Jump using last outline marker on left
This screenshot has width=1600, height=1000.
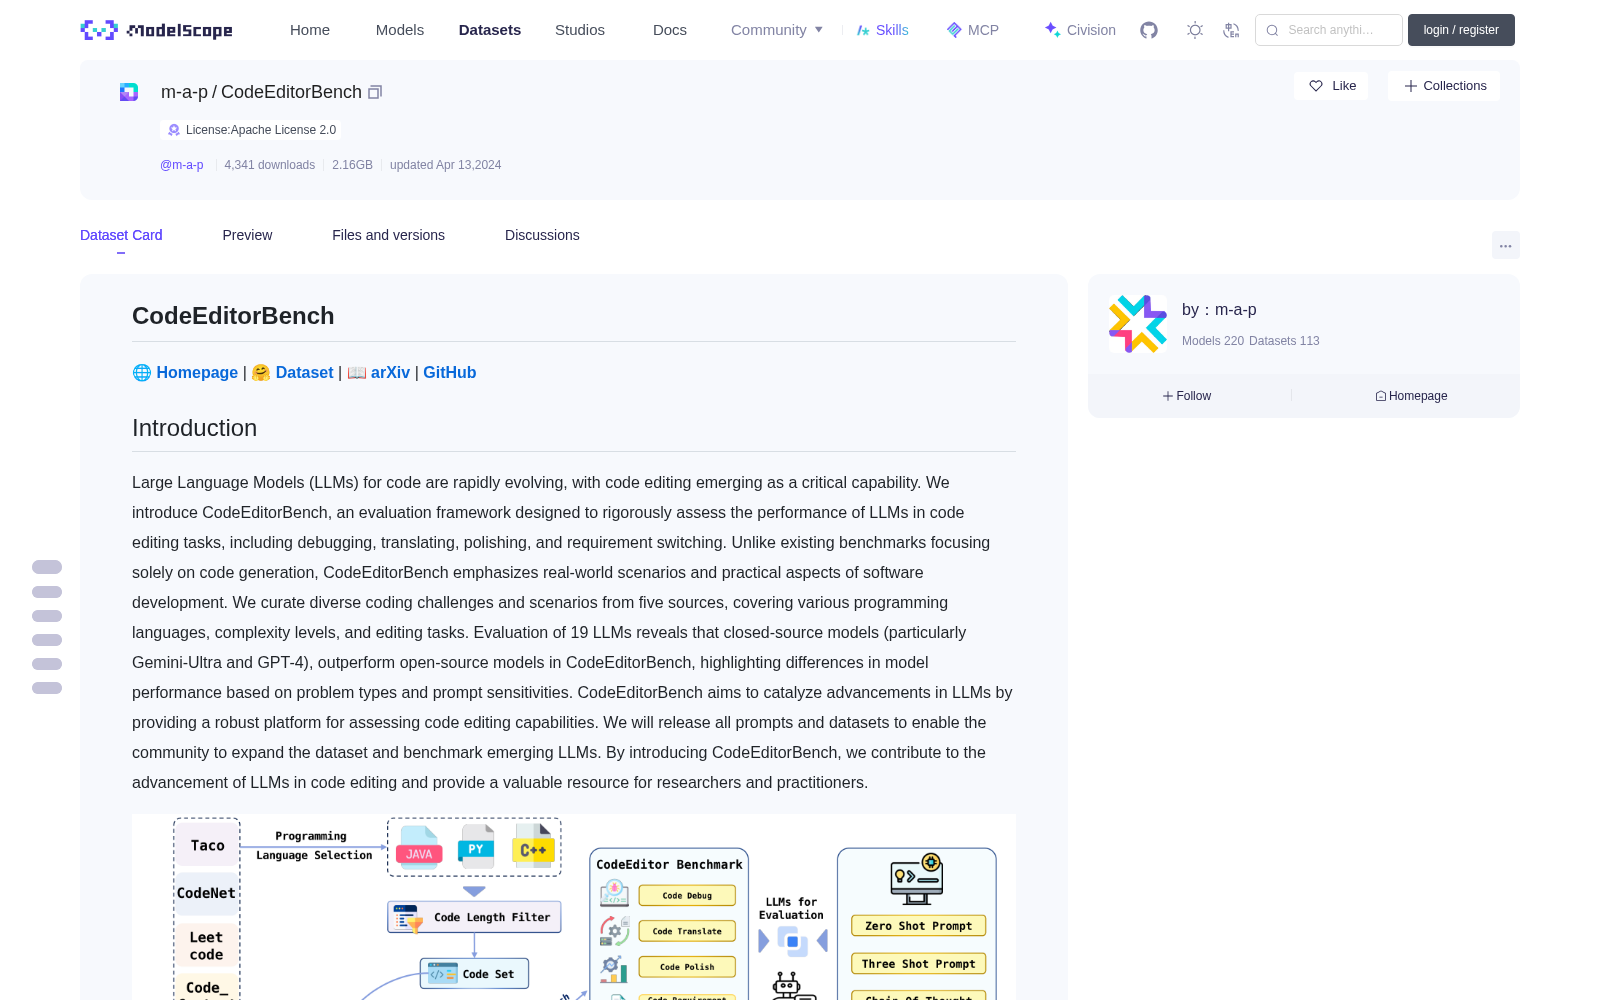click(x=47, y=688)
